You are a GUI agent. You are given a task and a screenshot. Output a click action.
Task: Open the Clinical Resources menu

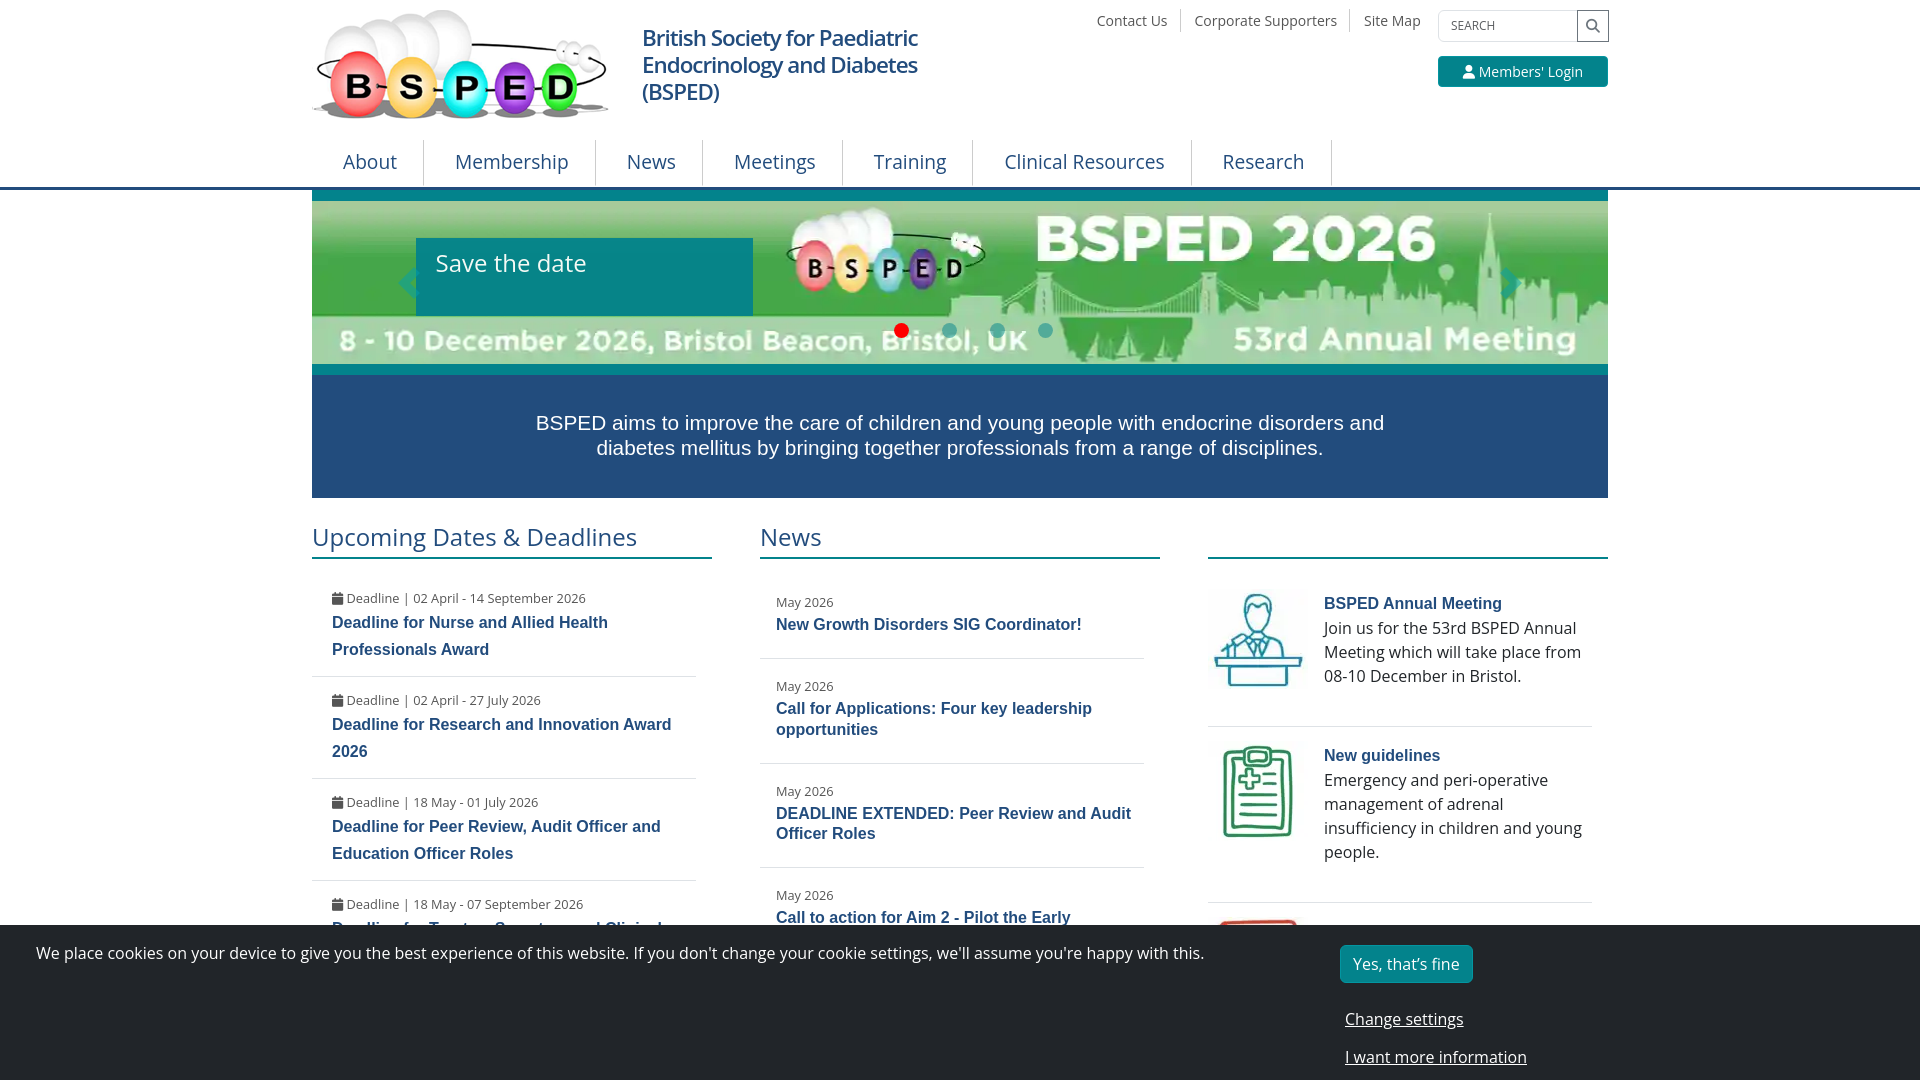click(x=1084, y=162)
